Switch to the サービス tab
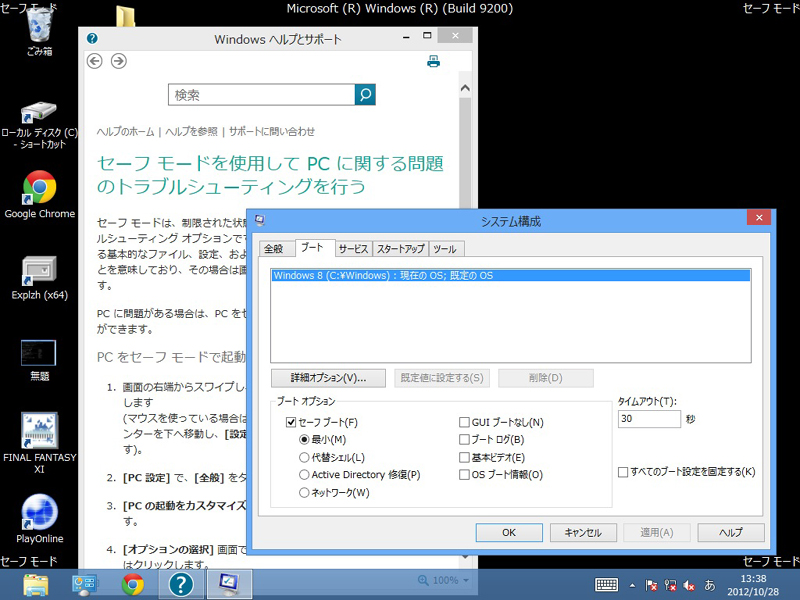This screenshot has width=800, height=600. [x=353, y=248]
